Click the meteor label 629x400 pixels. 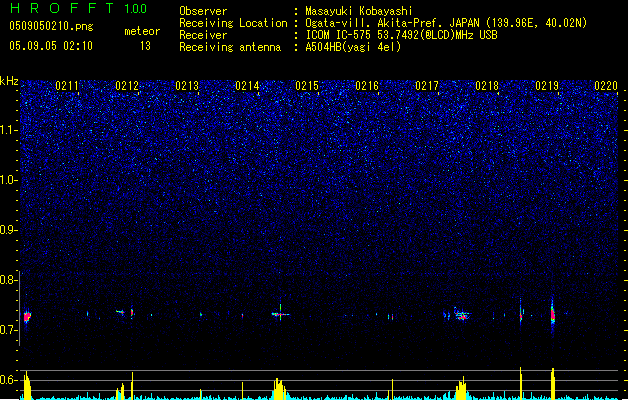(142, 31)
